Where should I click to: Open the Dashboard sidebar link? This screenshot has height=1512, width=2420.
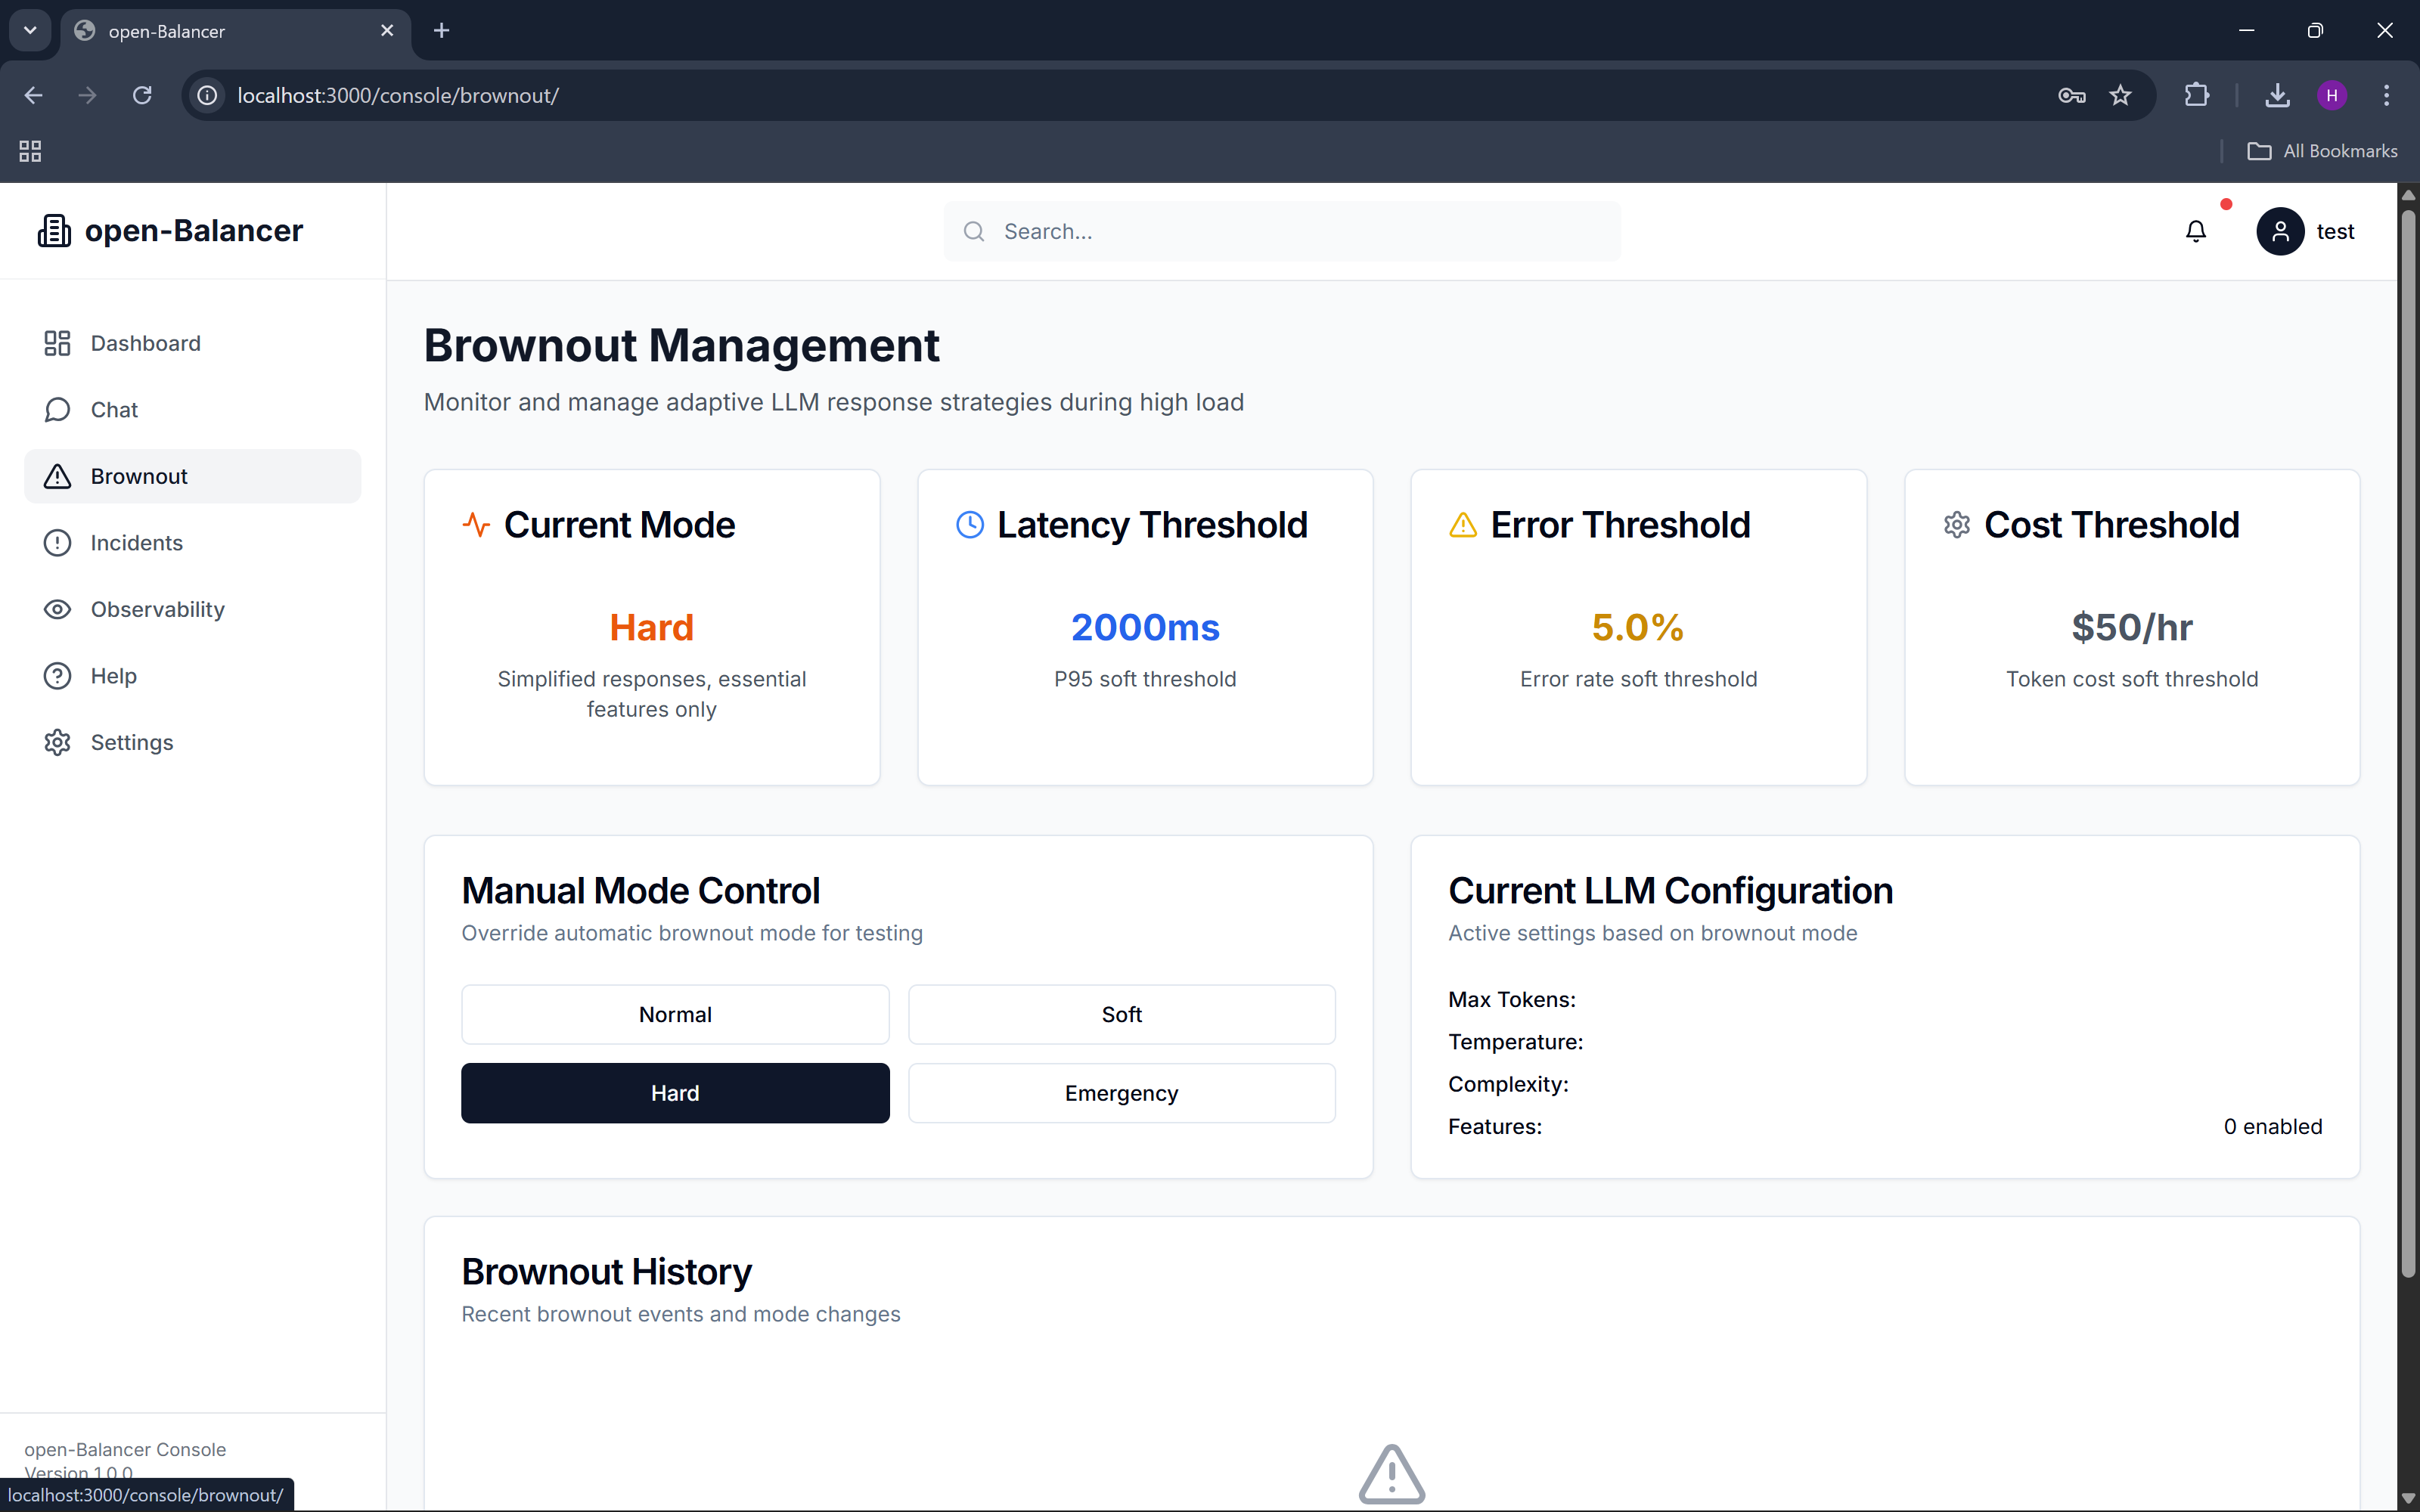(145, 343)
